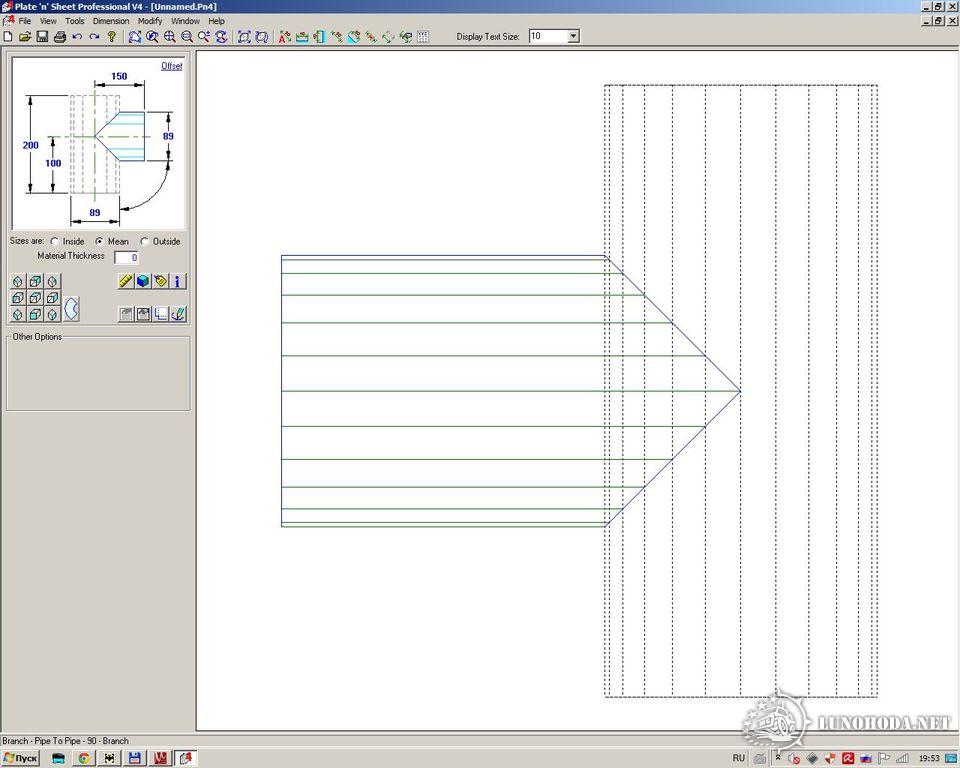Screen dimensions: 960x768
Task: Open the Tools menu
Action: pos(75,21)
